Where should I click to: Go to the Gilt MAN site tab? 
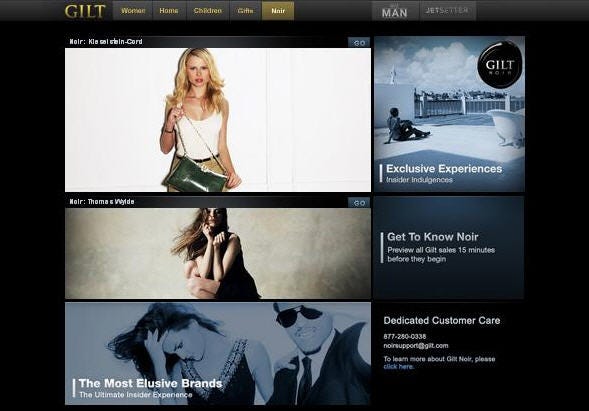point(395,11)
